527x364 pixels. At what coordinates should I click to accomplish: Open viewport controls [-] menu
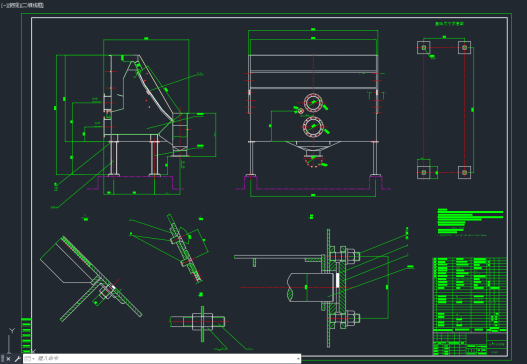4,5
